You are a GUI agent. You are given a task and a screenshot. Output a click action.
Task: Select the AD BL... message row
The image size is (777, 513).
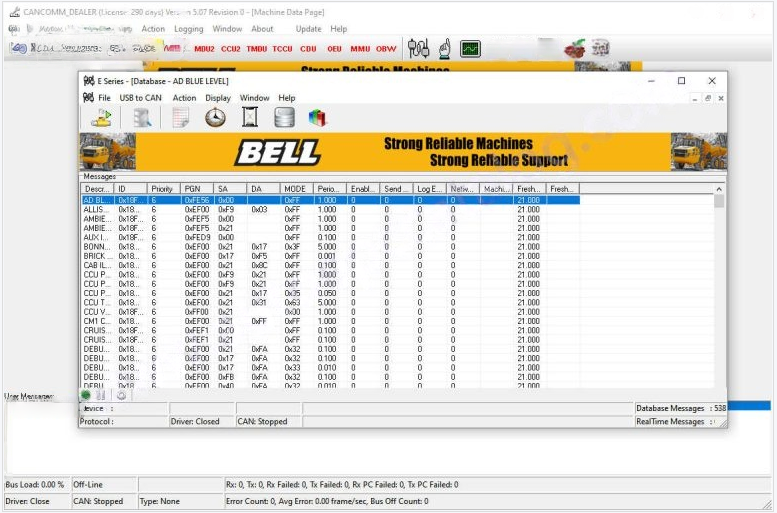tap(331, 200)
